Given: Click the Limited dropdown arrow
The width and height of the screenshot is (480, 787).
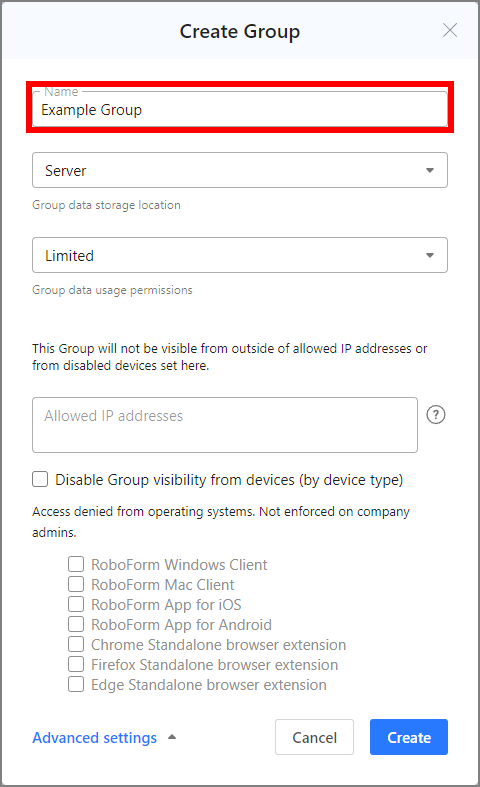Looking at the screenshot, I should [x=430, y=255].
